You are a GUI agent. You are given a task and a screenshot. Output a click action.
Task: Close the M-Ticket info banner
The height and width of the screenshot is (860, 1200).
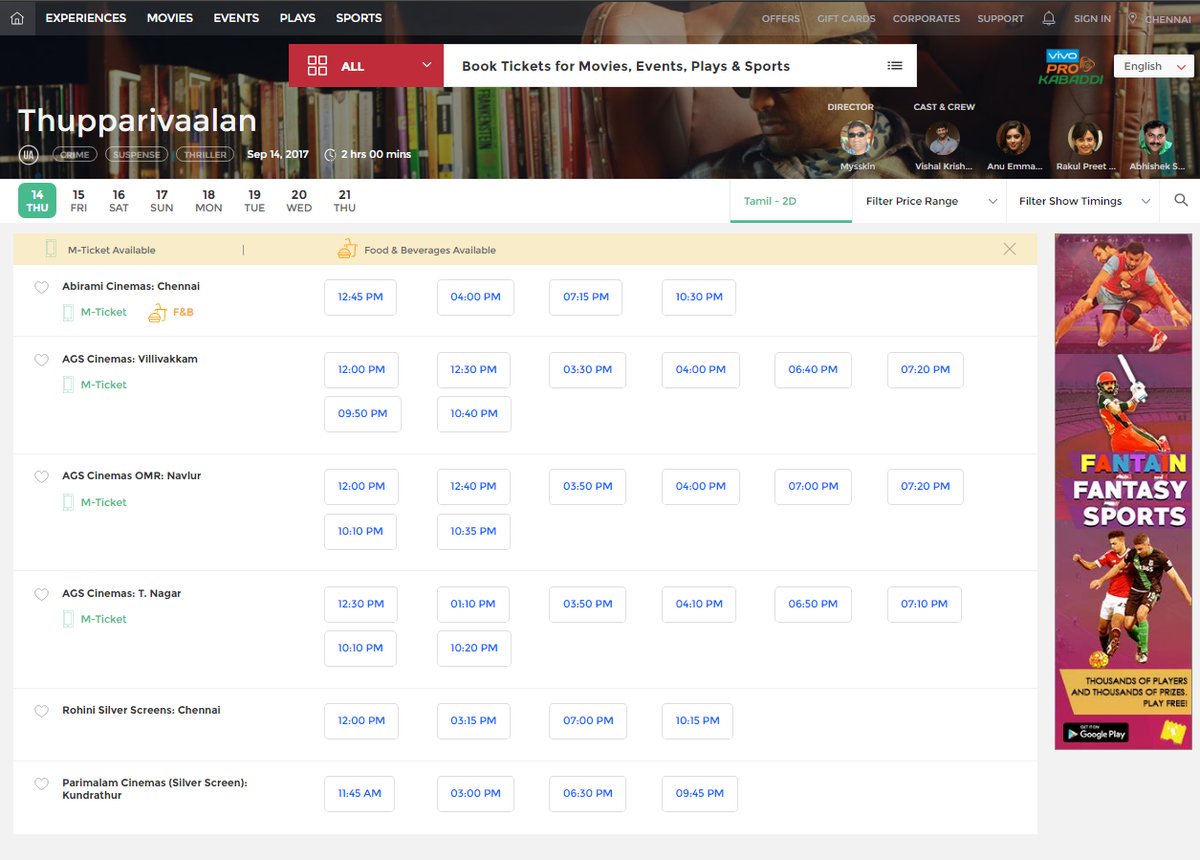tap(1009, 249)
